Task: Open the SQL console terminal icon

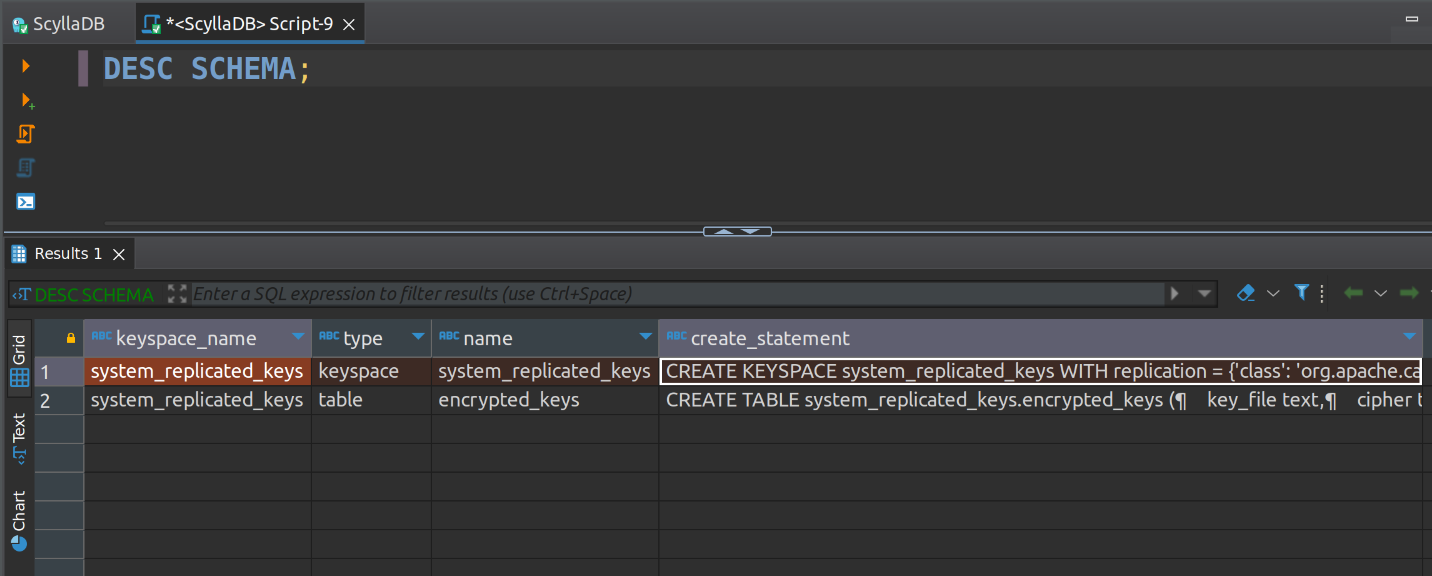Action: [26, 202]
